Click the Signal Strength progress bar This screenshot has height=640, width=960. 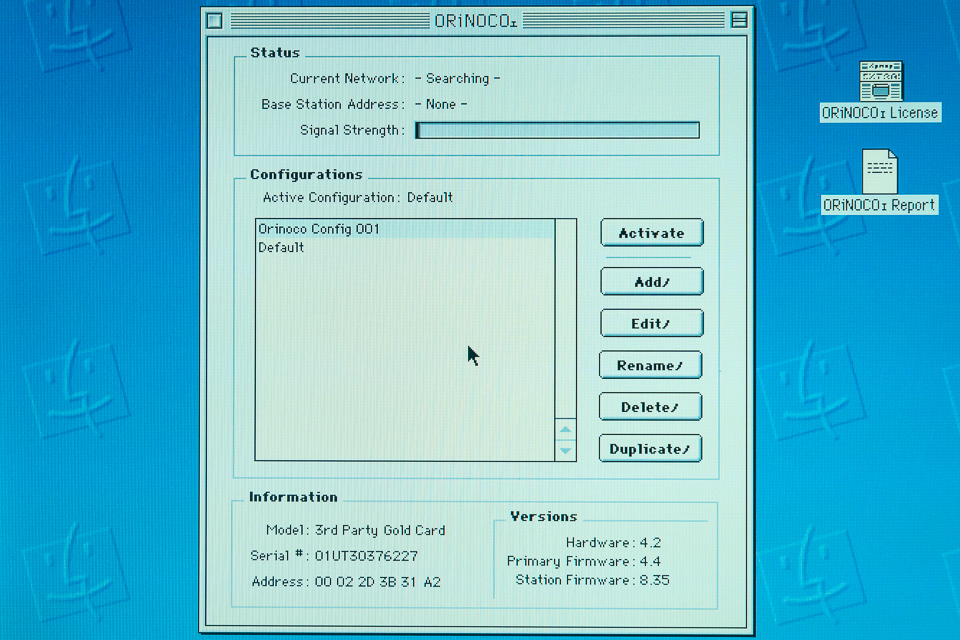[557, 130]
